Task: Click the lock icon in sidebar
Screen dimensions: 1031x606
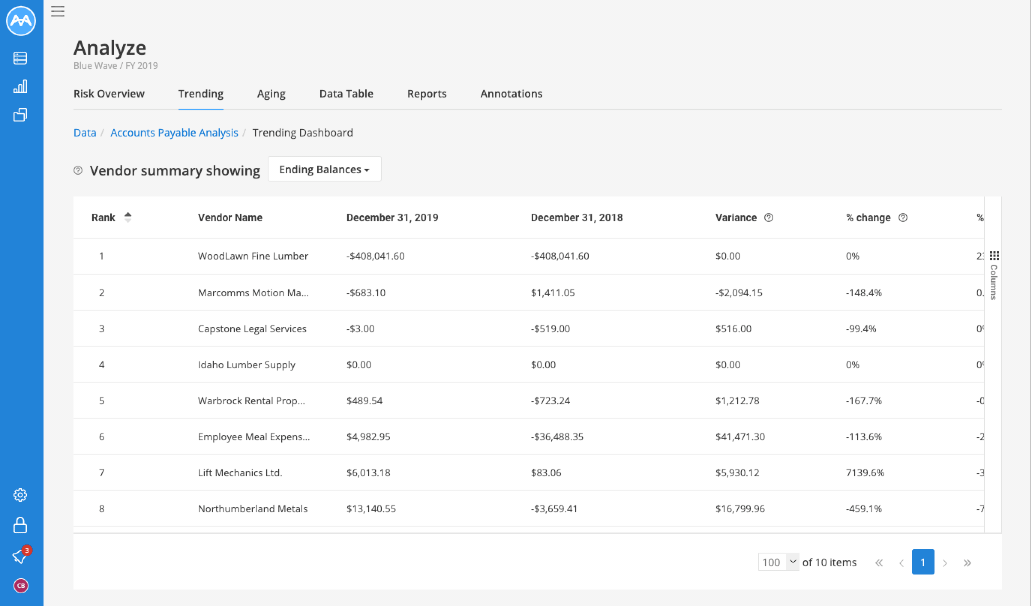Action: [x=20, y=525]
